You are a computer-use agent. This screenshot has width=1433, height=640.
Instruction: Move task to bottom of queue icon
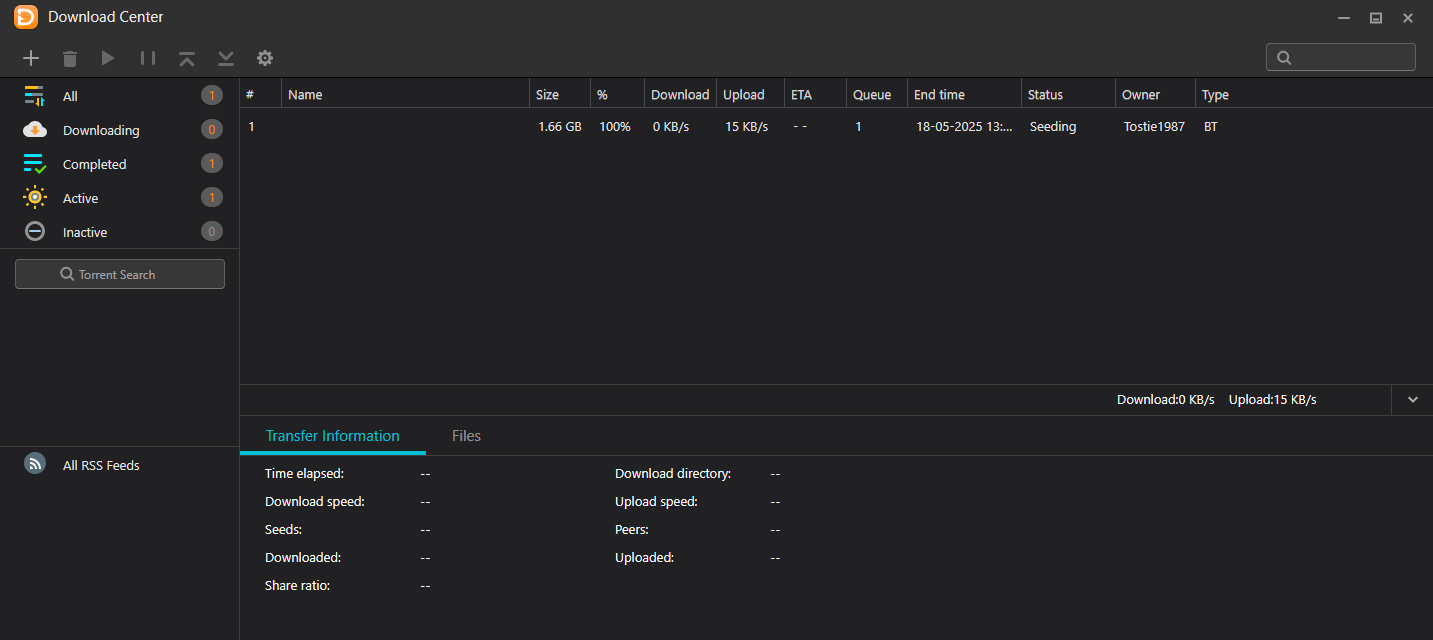click(x=226, y=58)
